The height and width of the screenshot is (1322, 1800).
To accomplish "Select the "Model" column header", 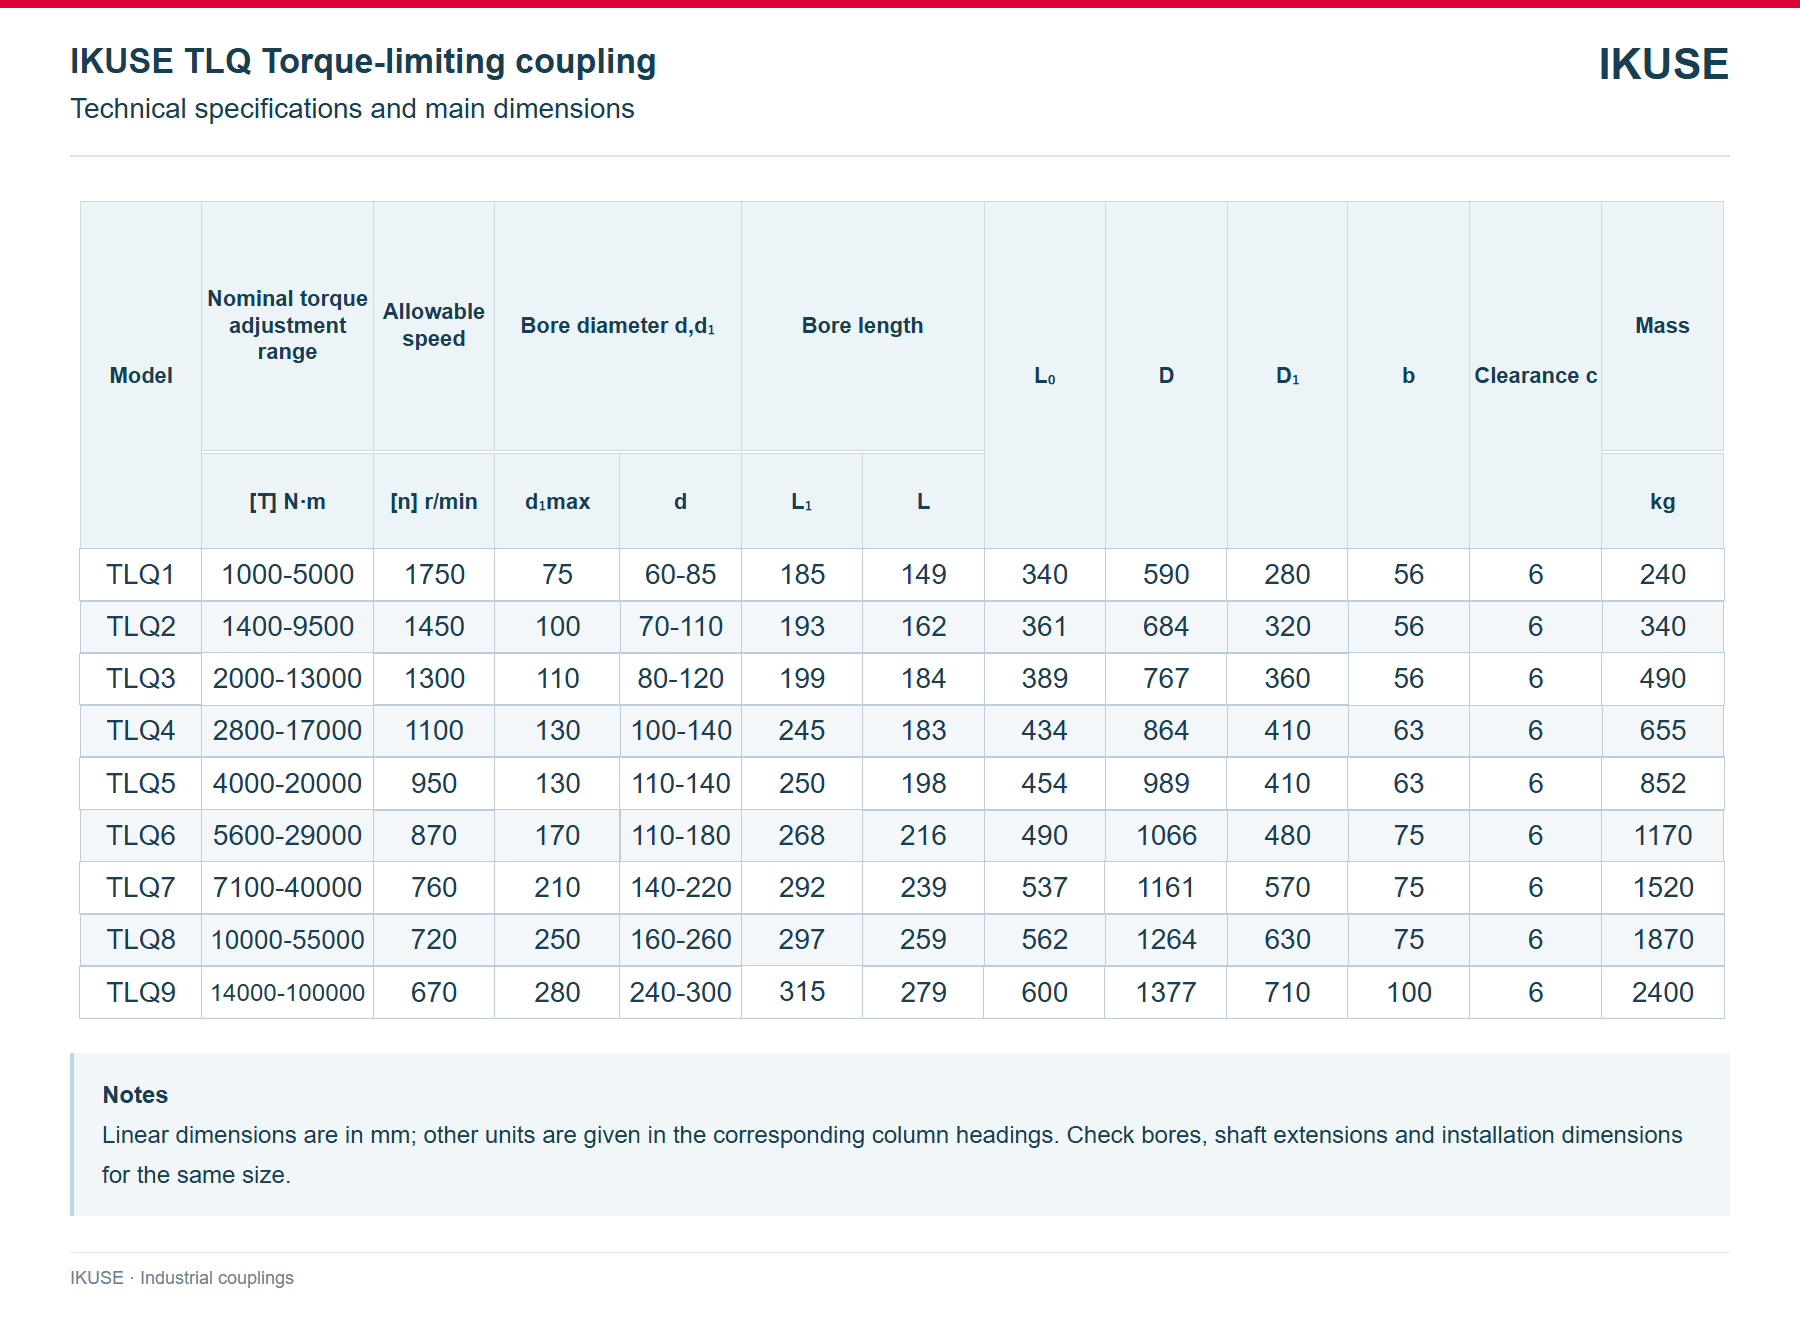I will pyautogui.click(x=141, y=375).
